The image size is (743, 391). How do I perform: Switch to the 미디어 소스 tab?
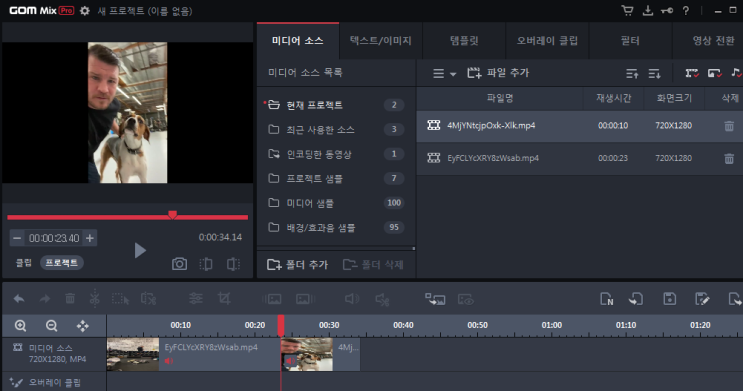pyautogui.click(x=298, y=41)
